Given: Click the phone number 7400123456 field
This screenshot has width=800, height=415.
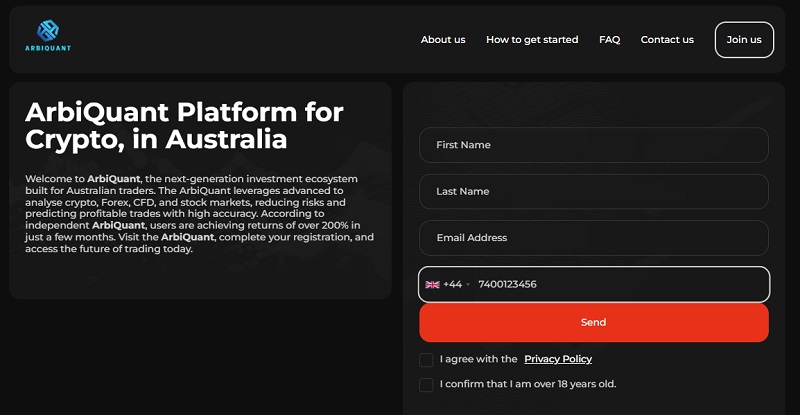Looking at the screenshot, I should coord(620,284).
